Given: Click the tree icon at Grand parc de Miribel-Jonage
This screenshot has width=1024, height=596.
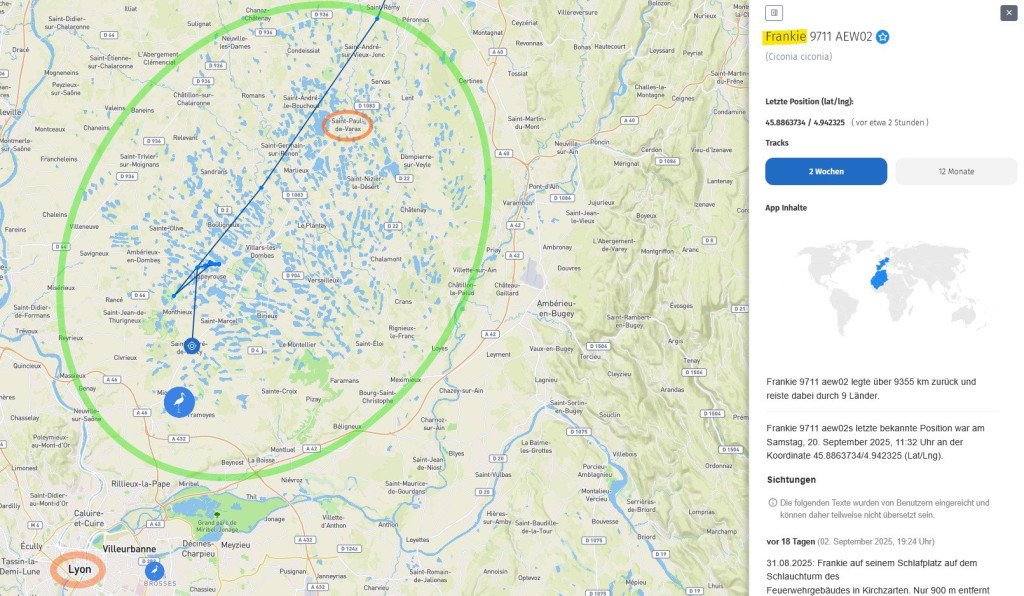Looking at the screenshot, I should coord(216,514).
